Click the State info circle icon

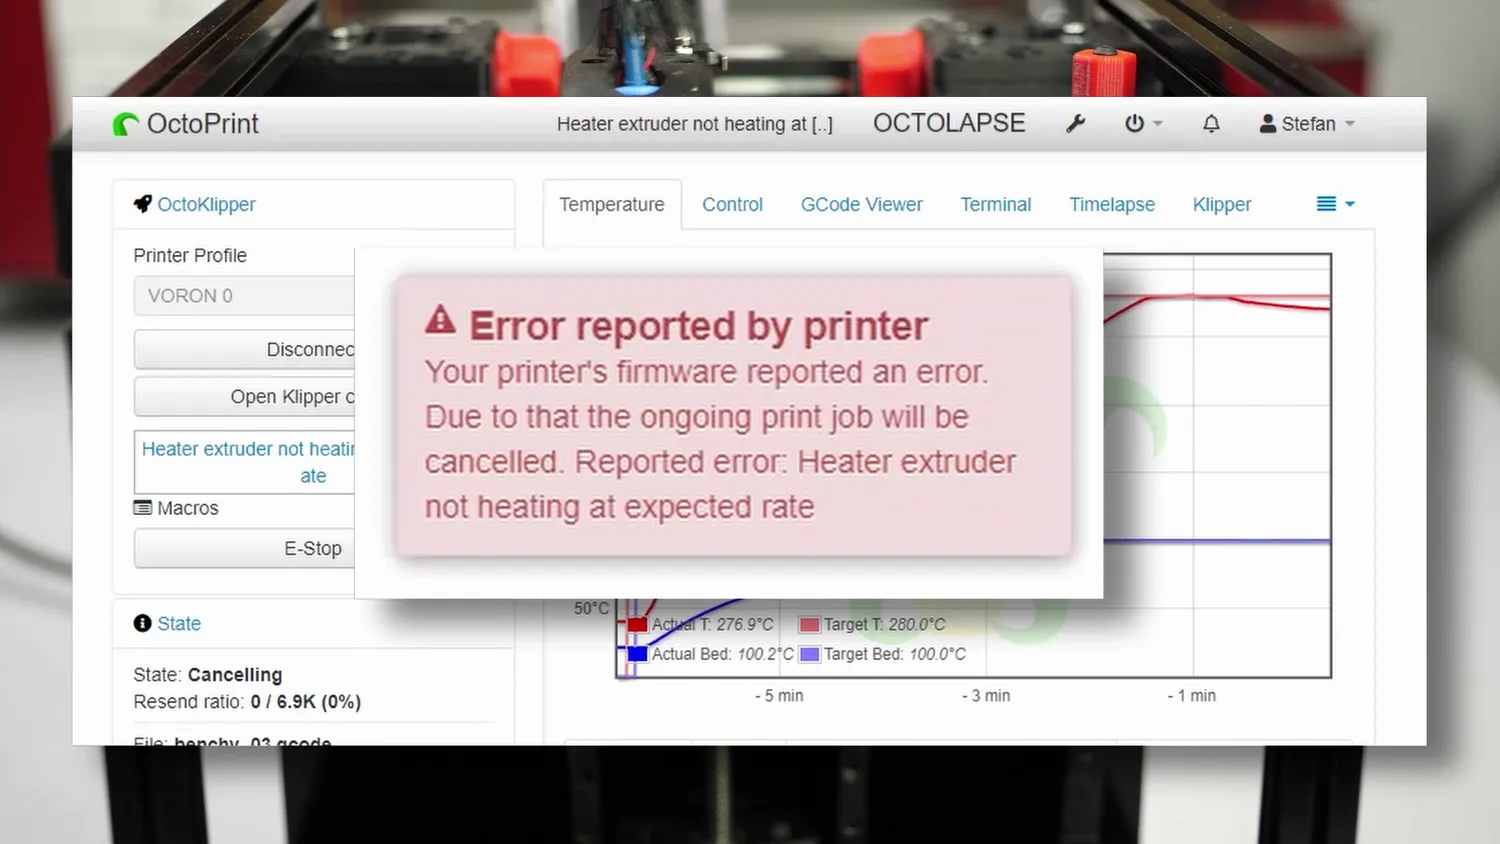click(143, 623)
